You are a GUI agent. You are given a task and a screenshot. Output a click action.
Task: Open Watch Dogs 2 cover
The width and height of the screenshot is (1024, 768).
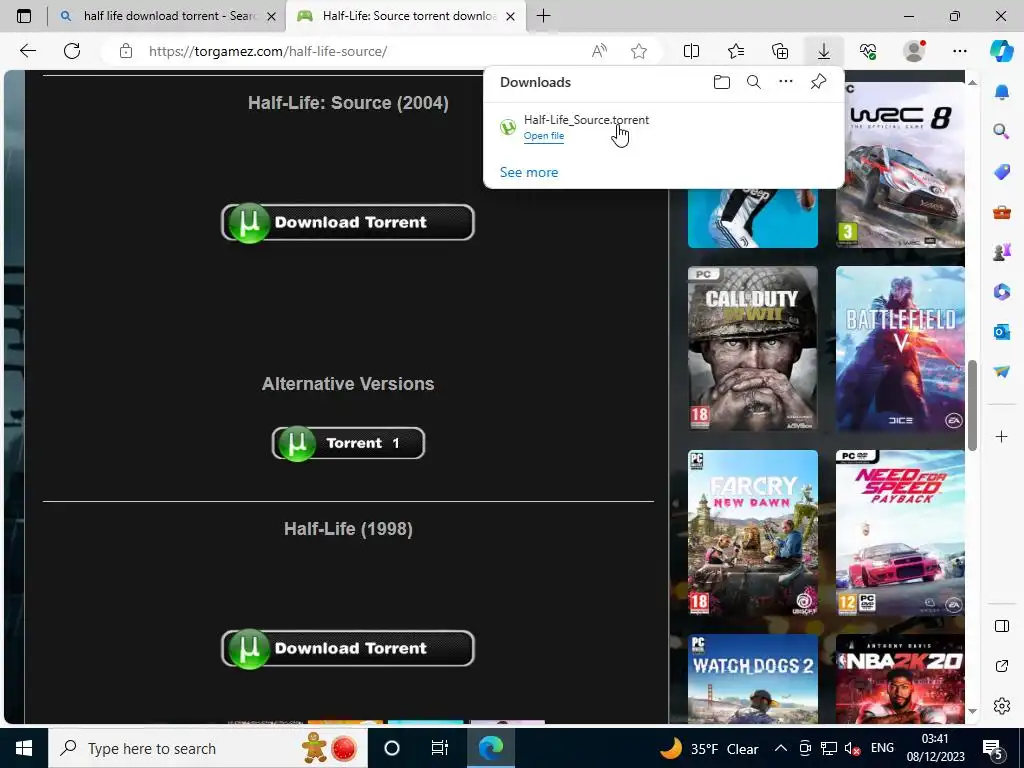[752, 678]
